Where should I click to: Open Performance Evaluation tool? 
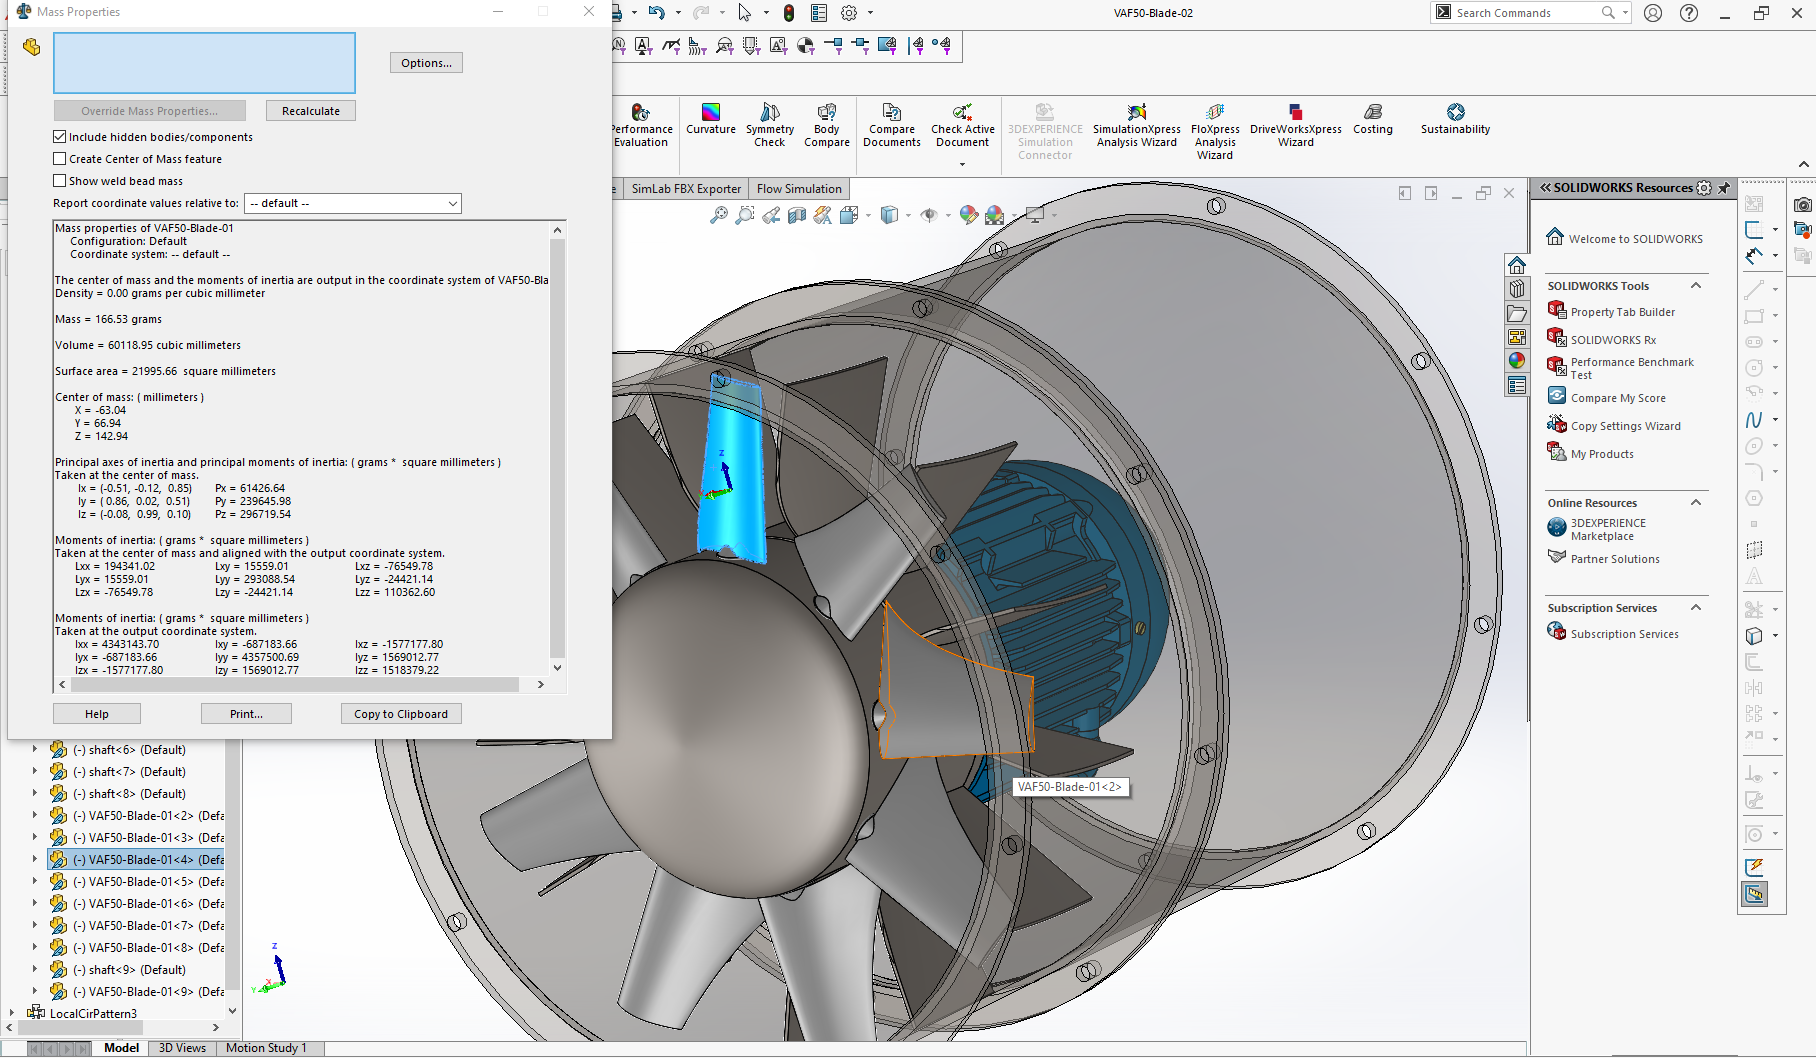(x=642, y=125)
